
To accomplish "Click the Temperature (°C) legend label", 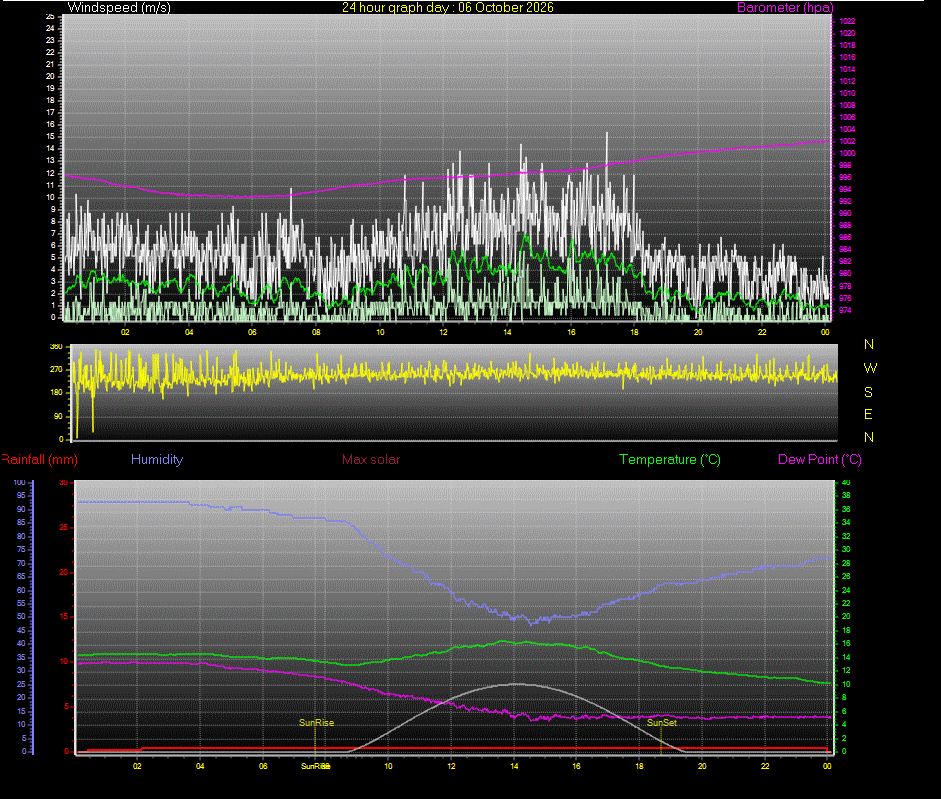I will (670, 459).
